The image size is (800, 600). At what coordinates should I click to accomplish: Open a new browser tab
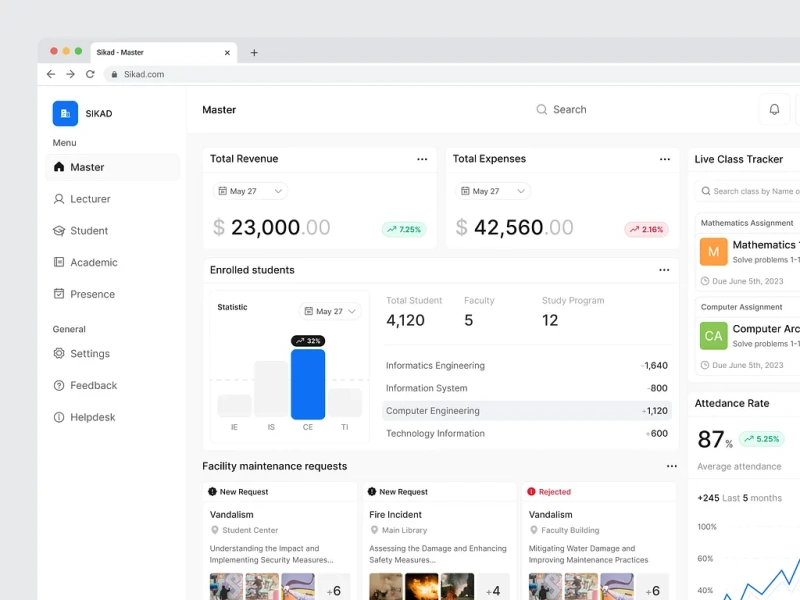pyautogui.click(x=254, y=53)
